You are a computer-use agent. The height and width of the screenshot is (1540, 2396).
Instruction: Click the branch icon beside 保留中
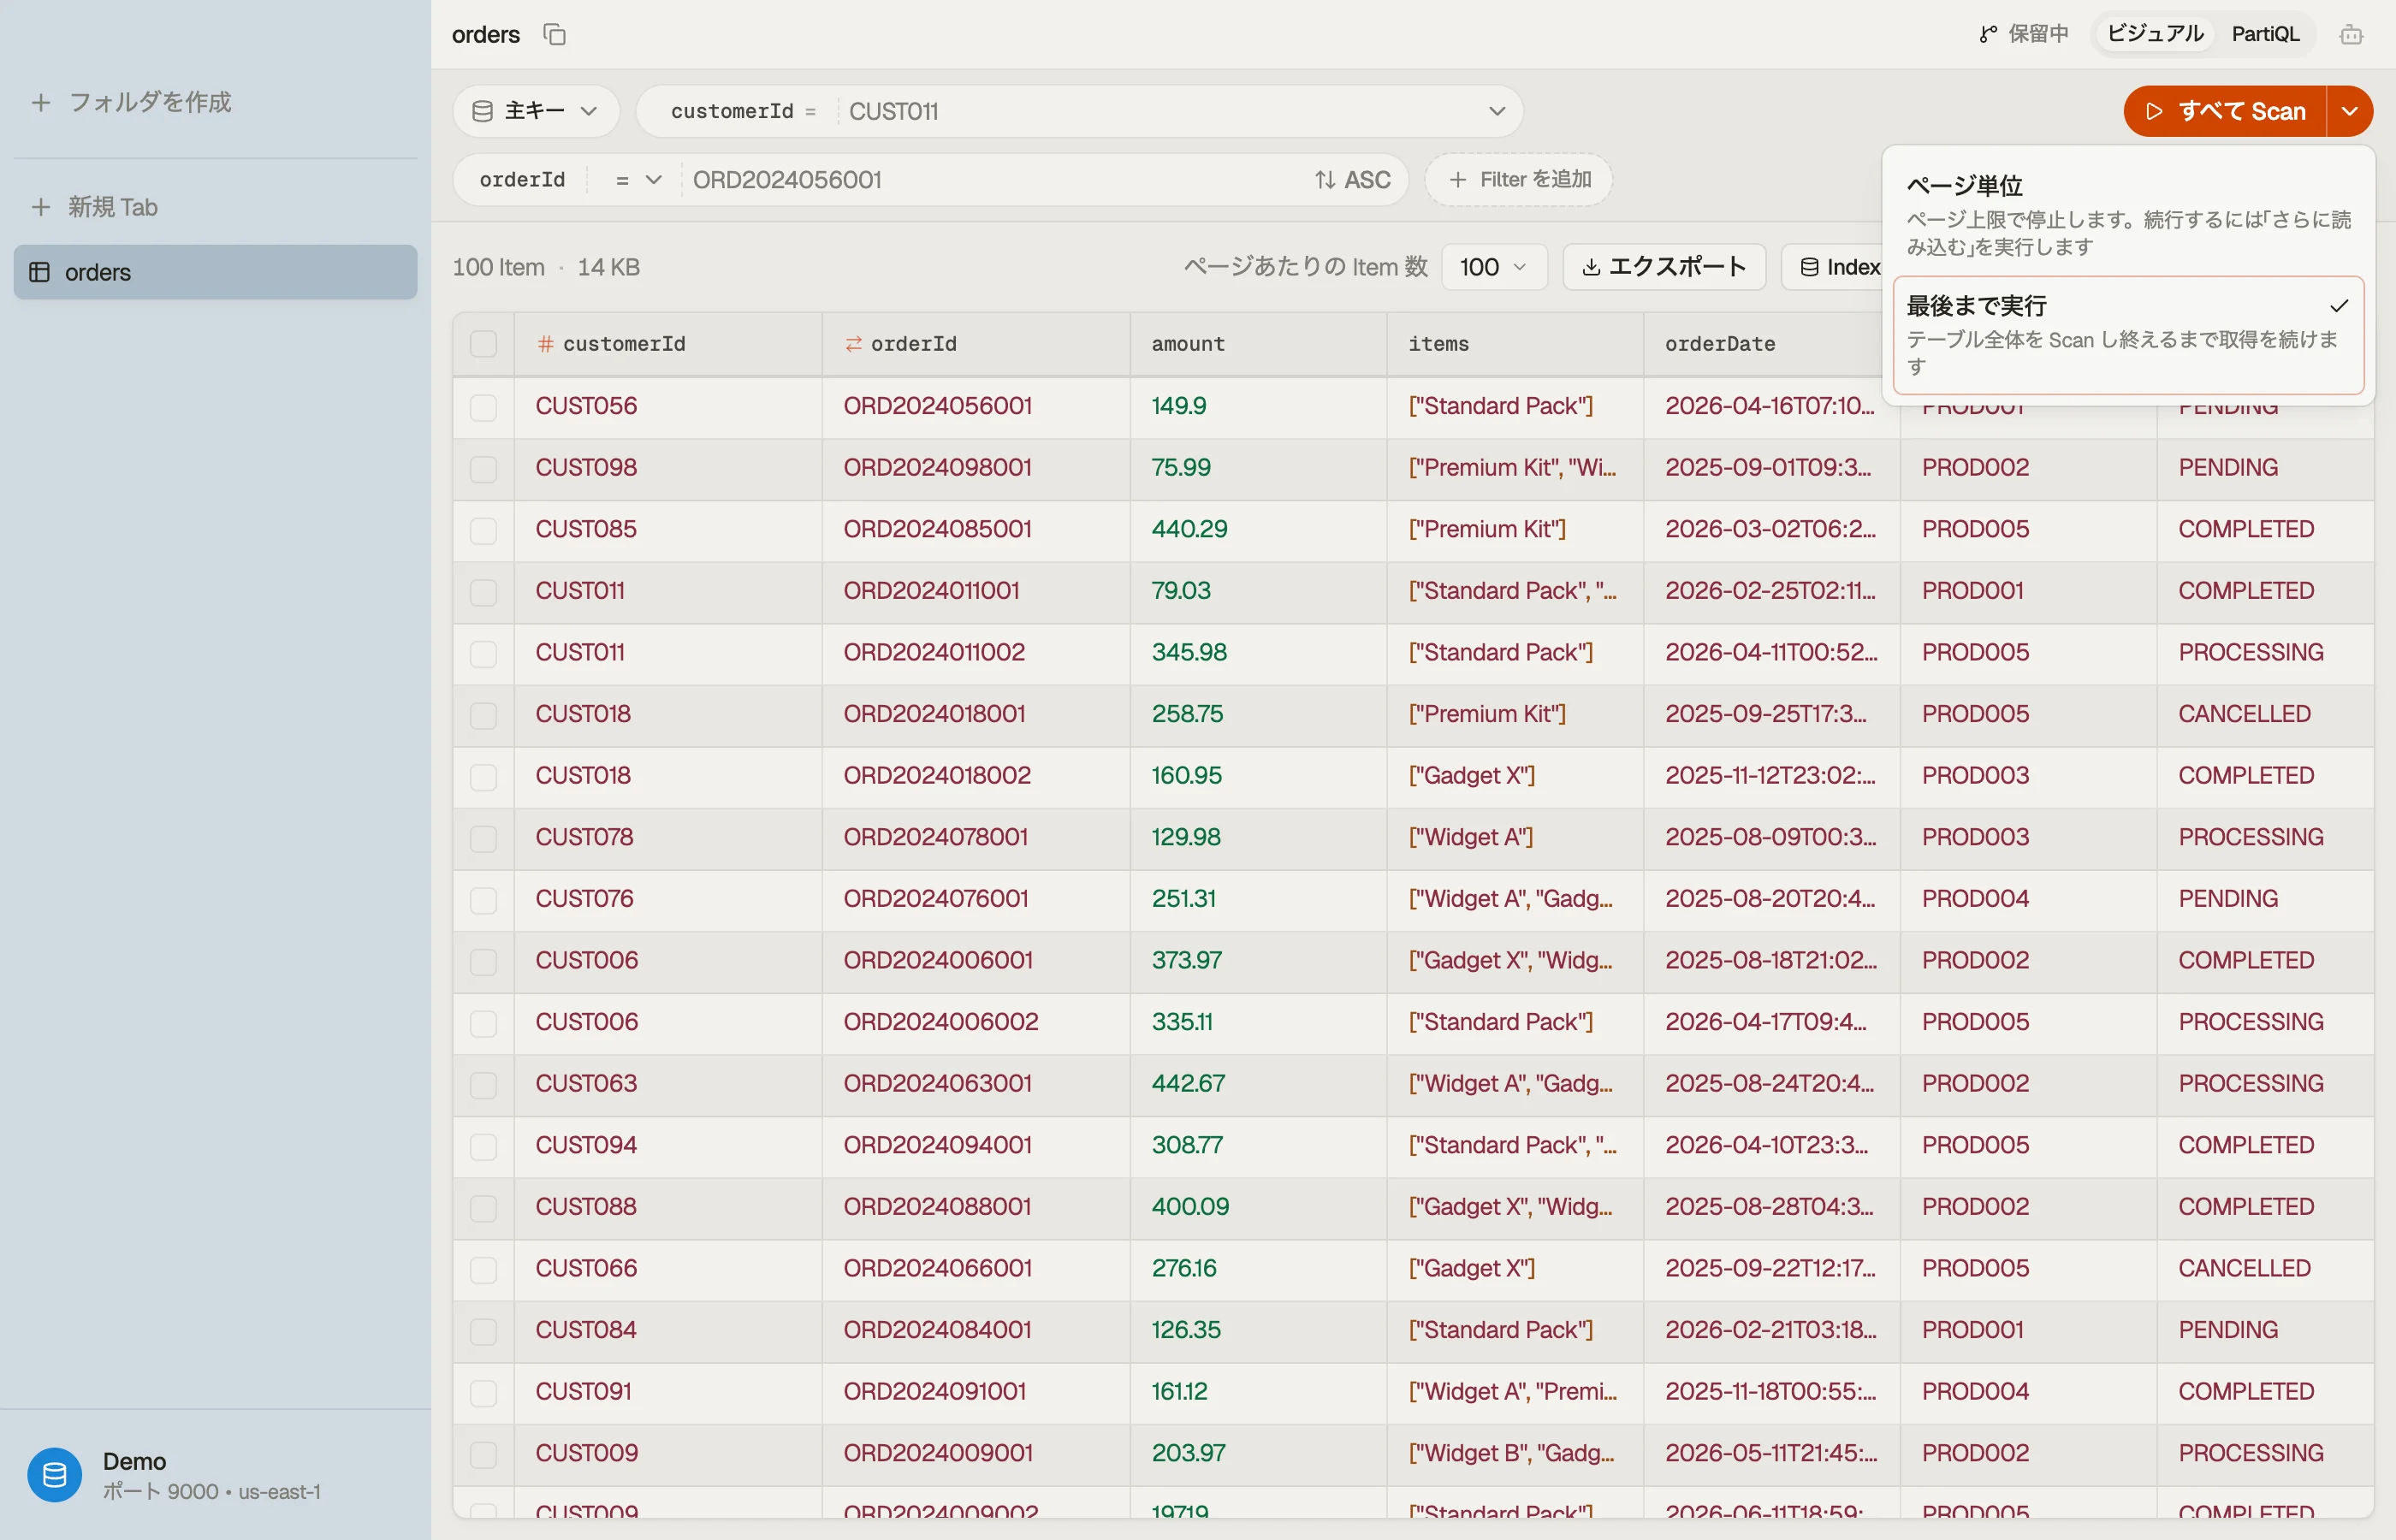tap(1988, 35)
